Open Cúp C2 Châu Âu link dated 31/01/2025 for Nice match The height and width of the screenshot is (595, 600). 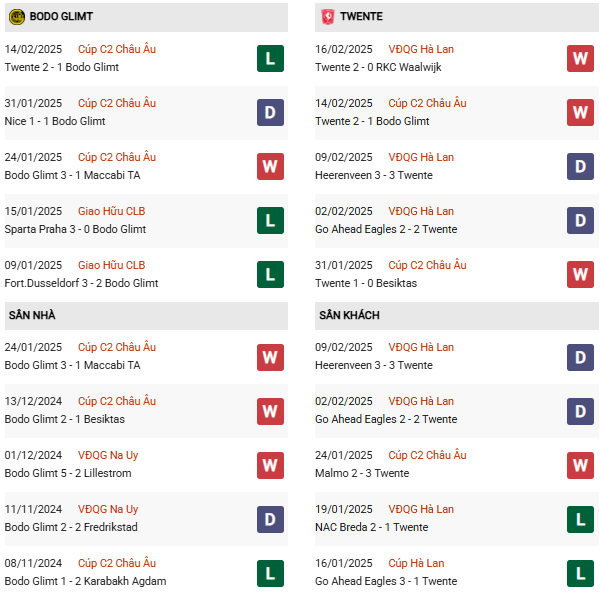116,103
